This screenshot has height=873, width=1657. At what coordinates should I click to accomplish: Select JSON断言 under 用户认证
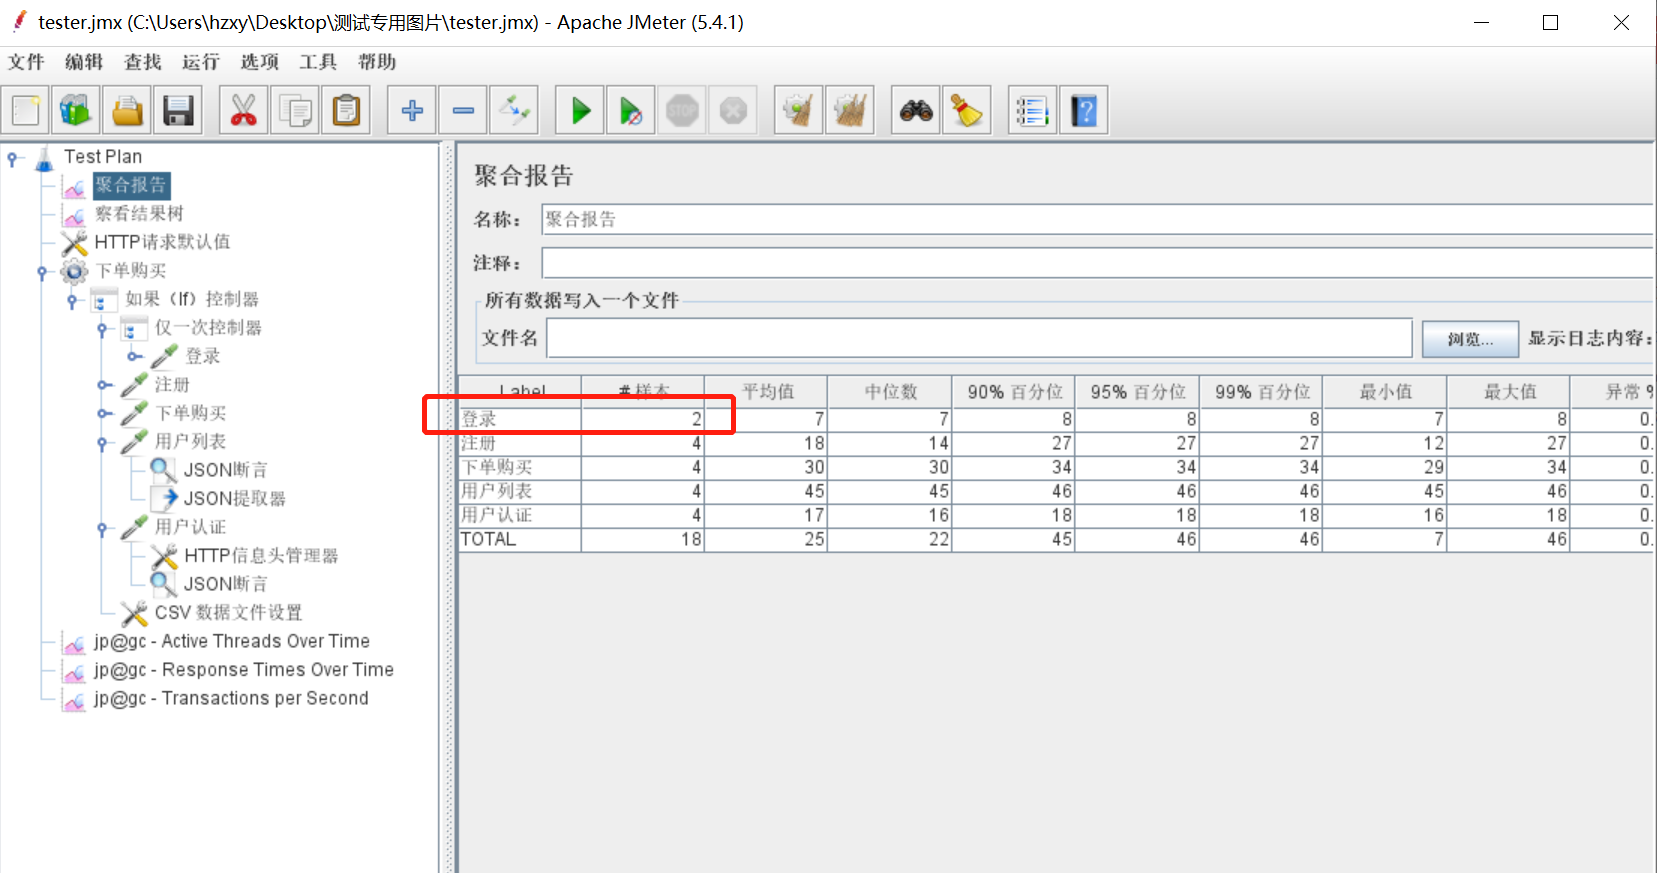[x=225, y=584]
